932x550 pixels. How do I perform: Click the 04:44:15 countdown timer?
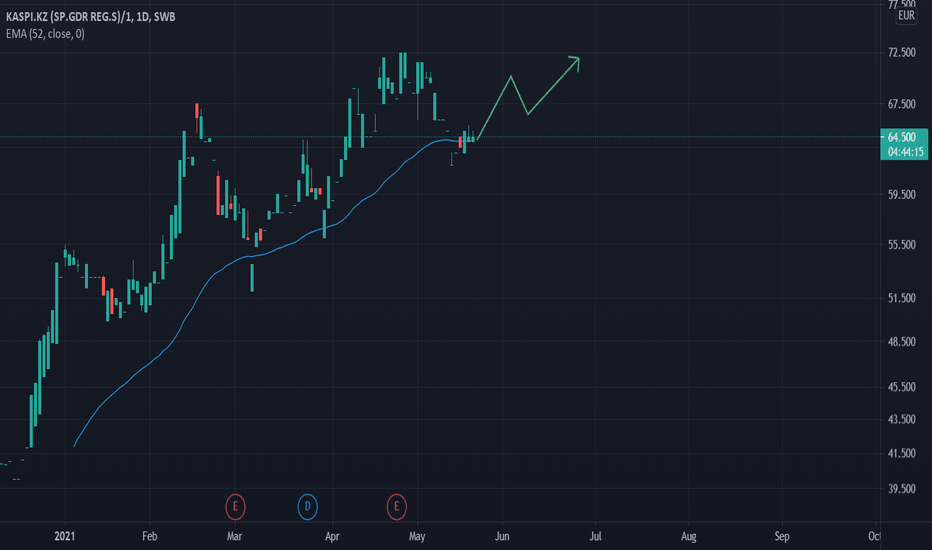click(905, 152)
